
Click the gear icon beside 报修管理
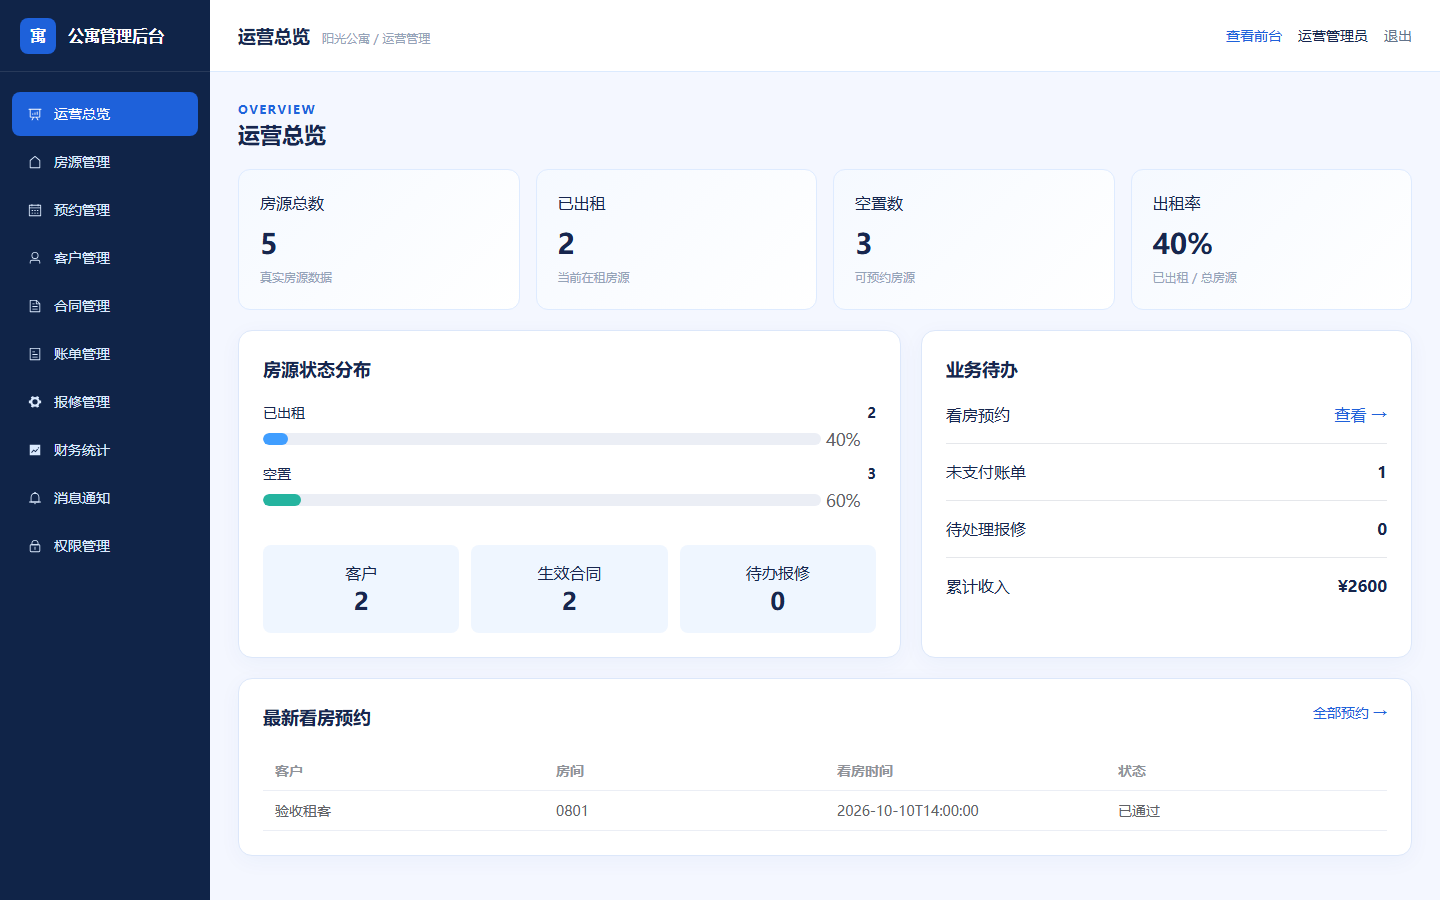point(35,402)
